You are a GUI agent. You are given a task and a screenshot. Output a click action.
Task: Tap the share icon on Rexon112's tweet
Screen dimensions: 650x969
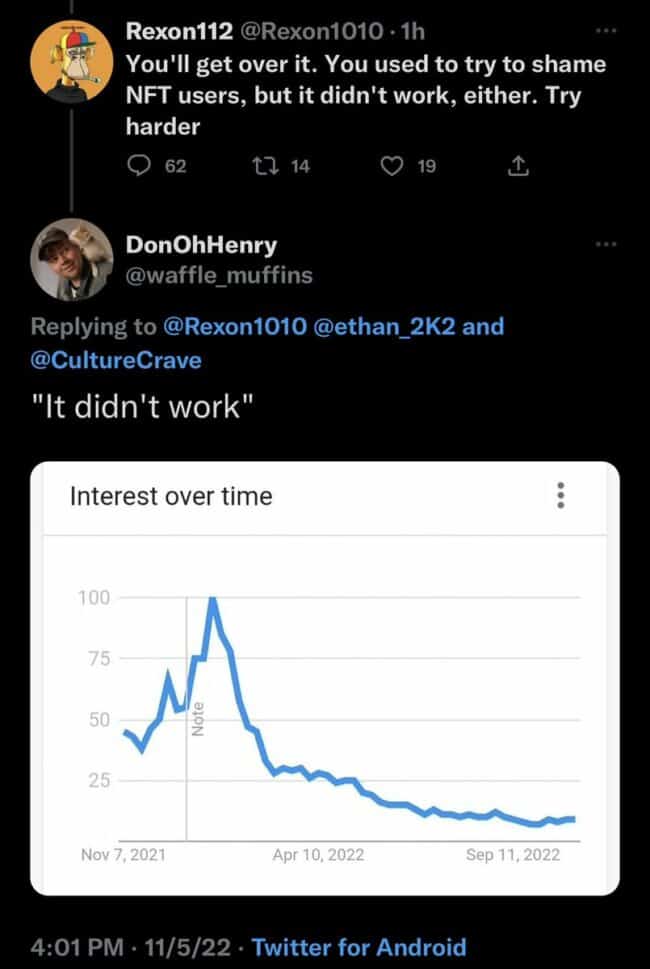point(518,166)
